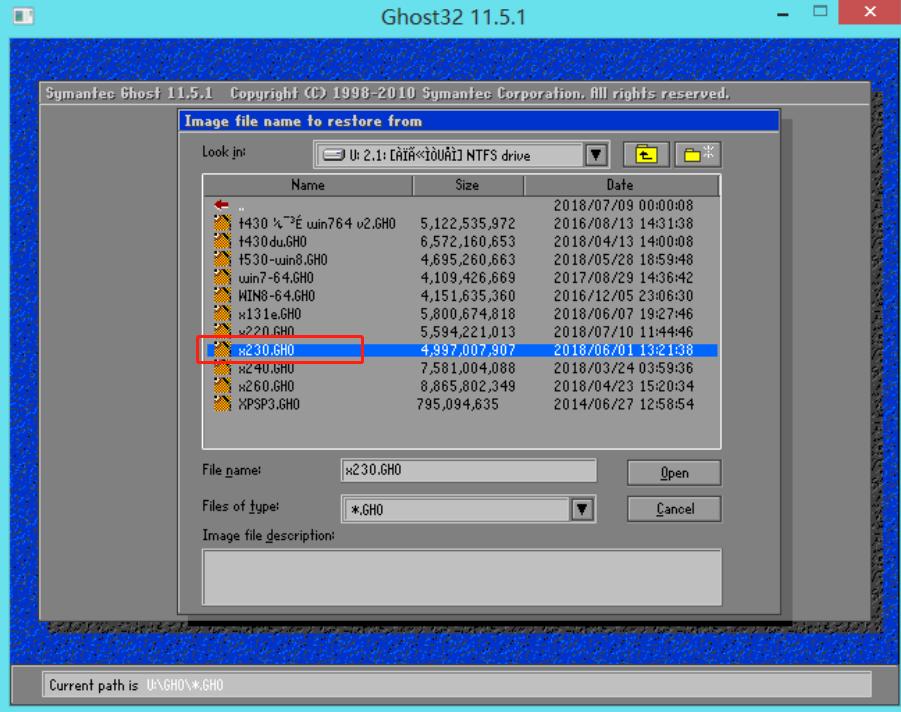Click the Cancel button
The image size is (901, 712).
coord(676,509)
